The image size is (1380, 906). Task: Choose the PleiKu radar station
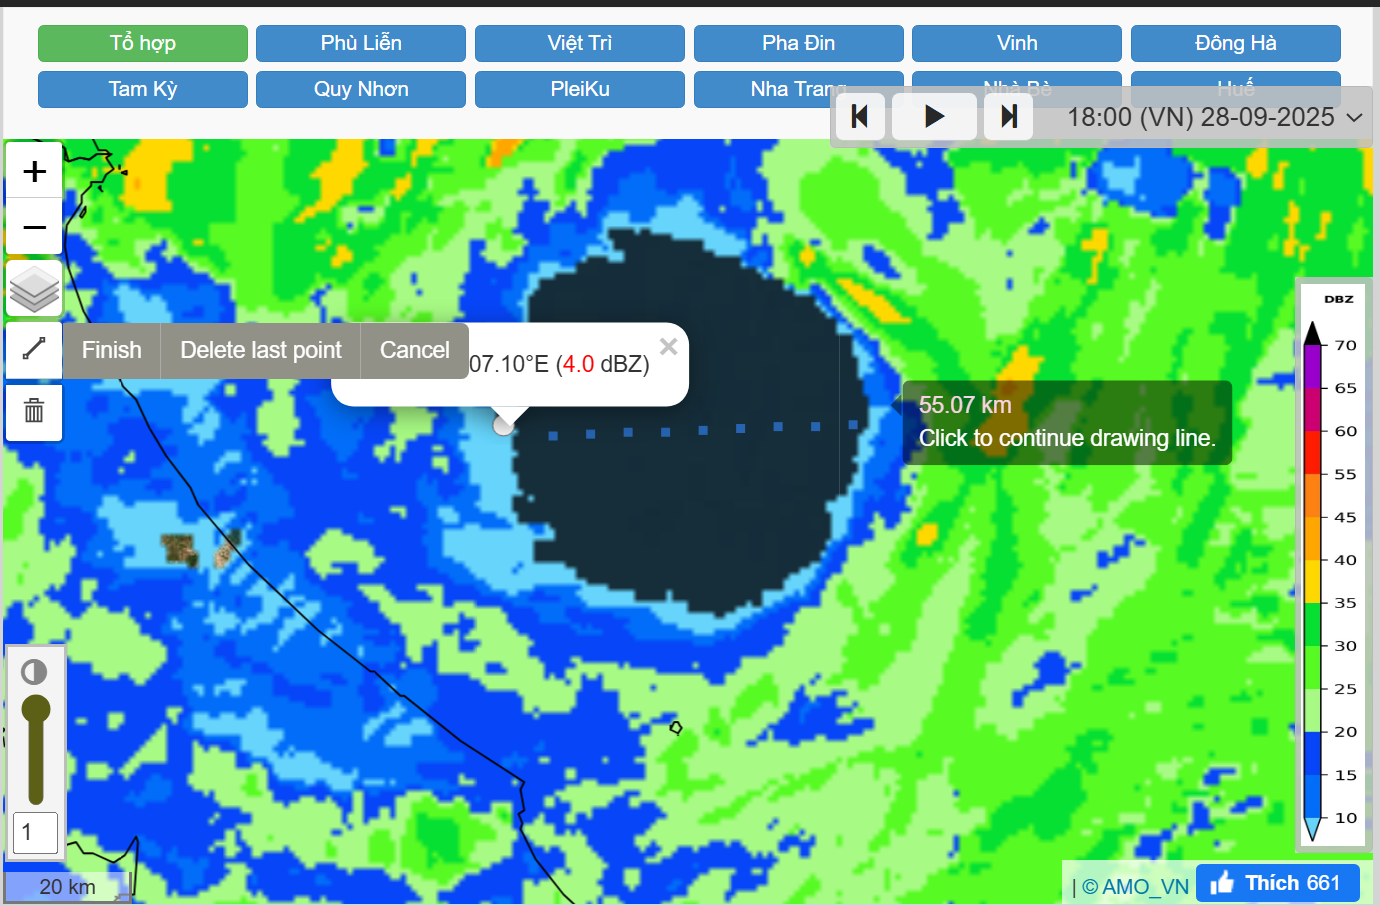click(580, 89)
